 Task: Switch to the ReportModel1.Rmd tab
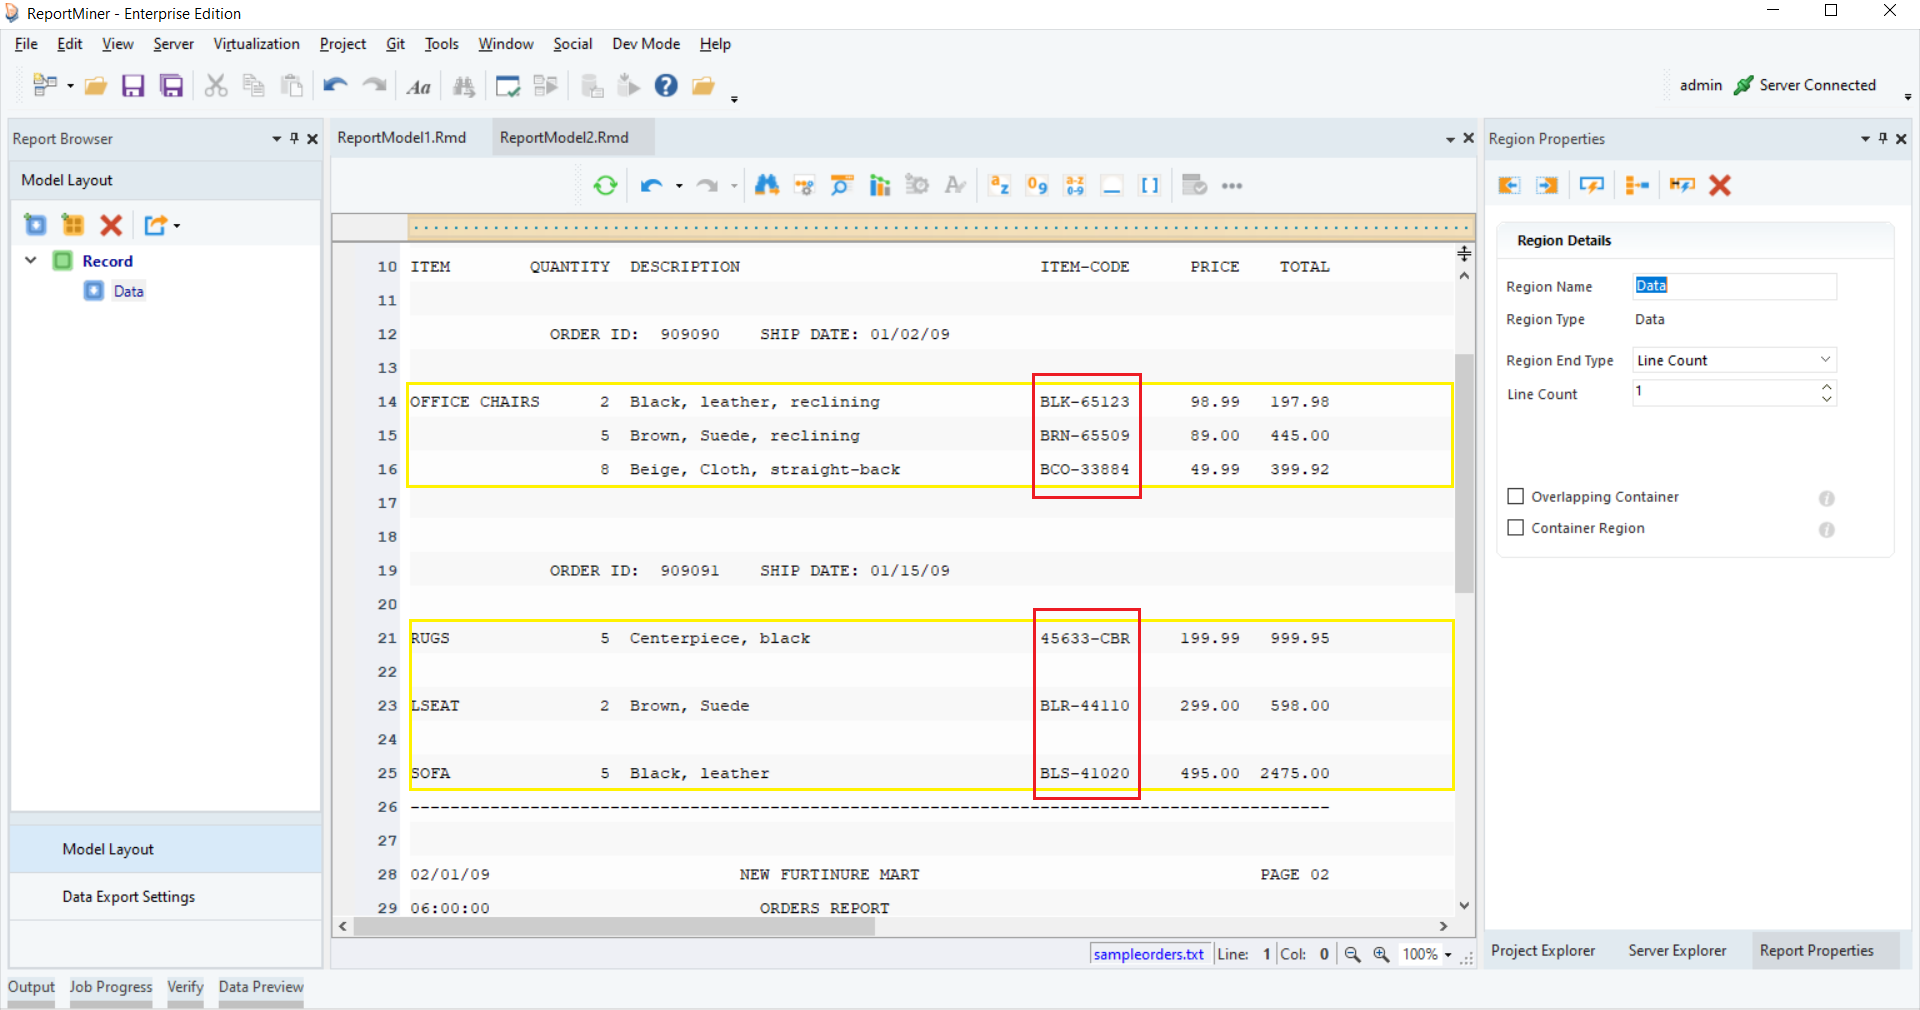coord(402,138)
